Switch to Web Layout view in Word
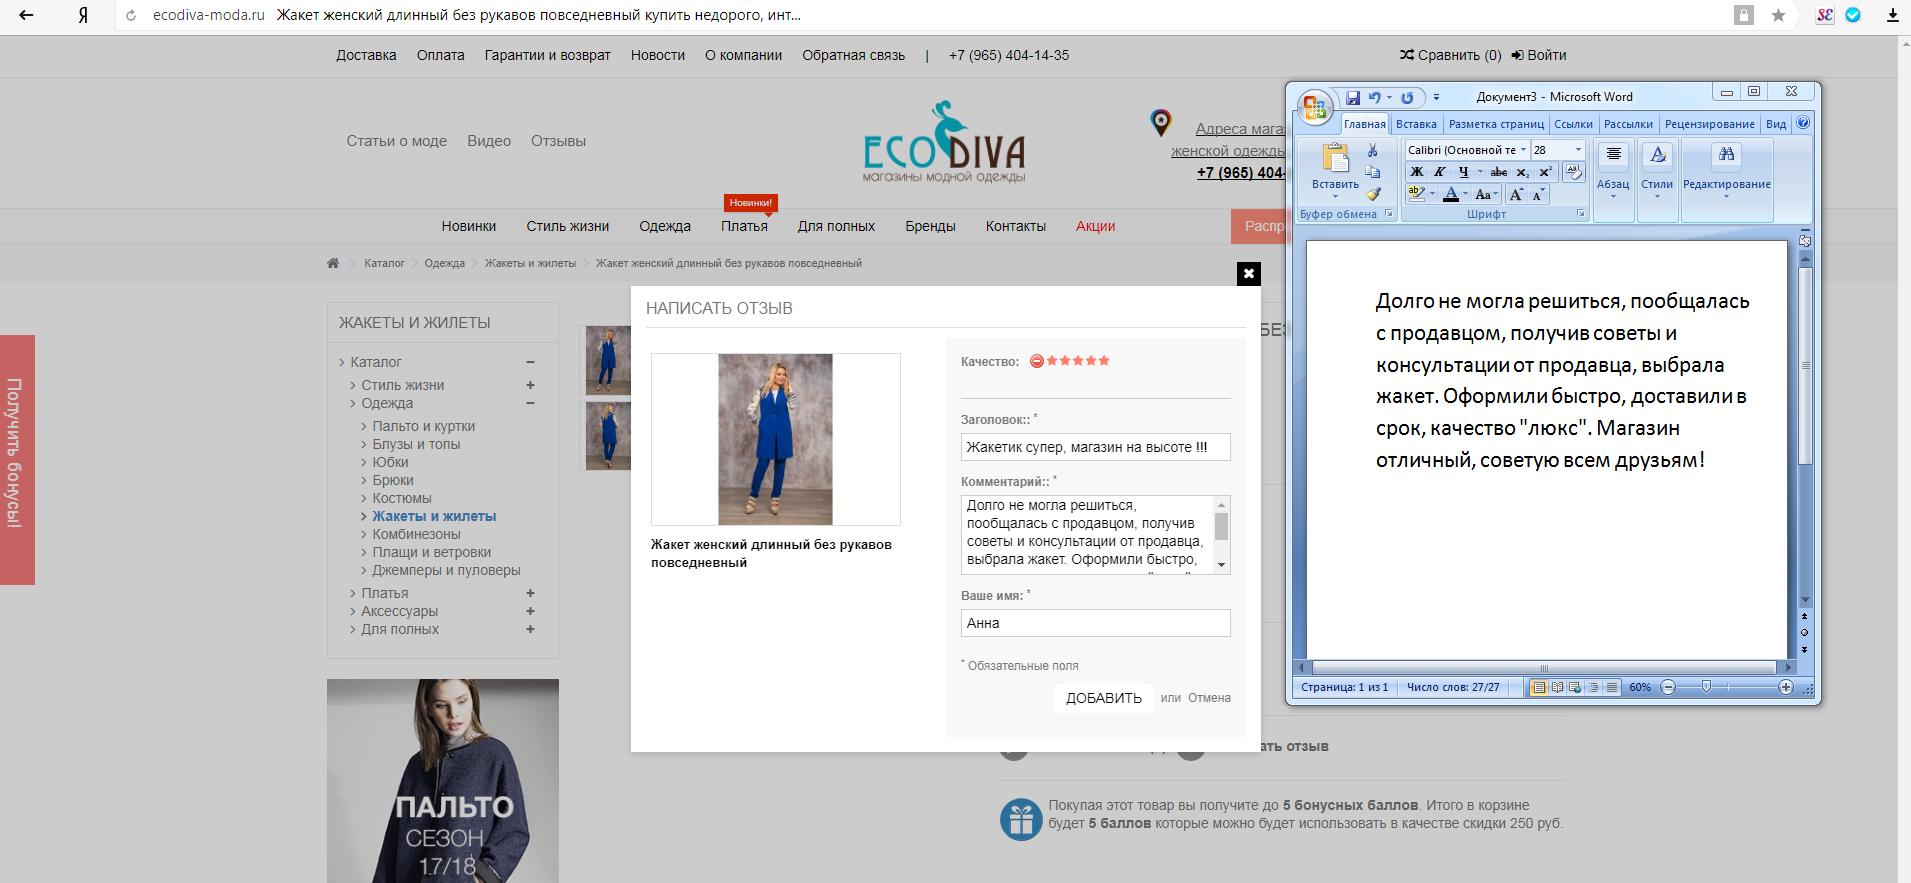 pos(1575,687)
